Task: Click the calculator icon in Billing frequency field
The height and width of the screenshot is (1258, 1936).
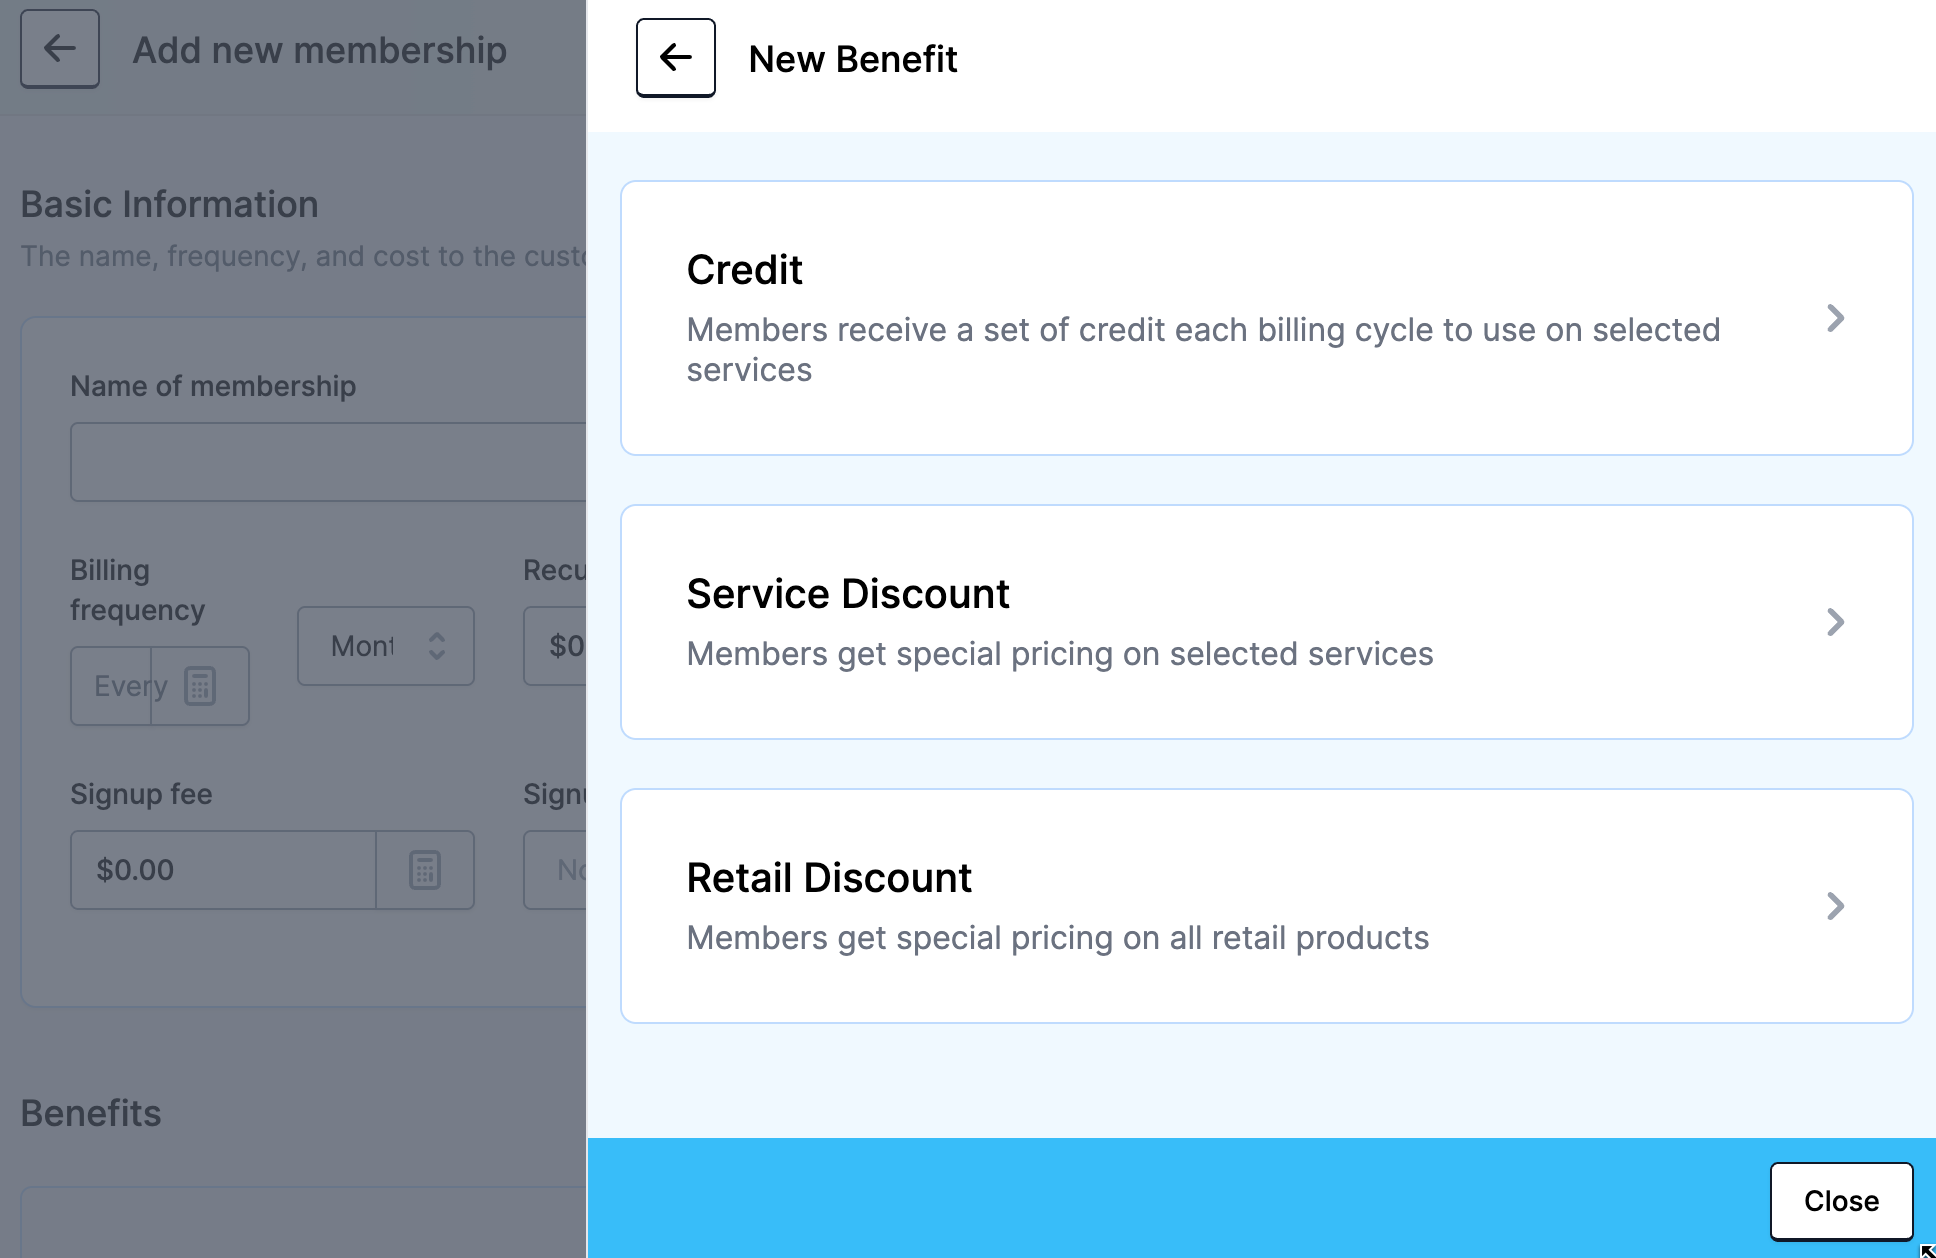Action: pos(200,686)
